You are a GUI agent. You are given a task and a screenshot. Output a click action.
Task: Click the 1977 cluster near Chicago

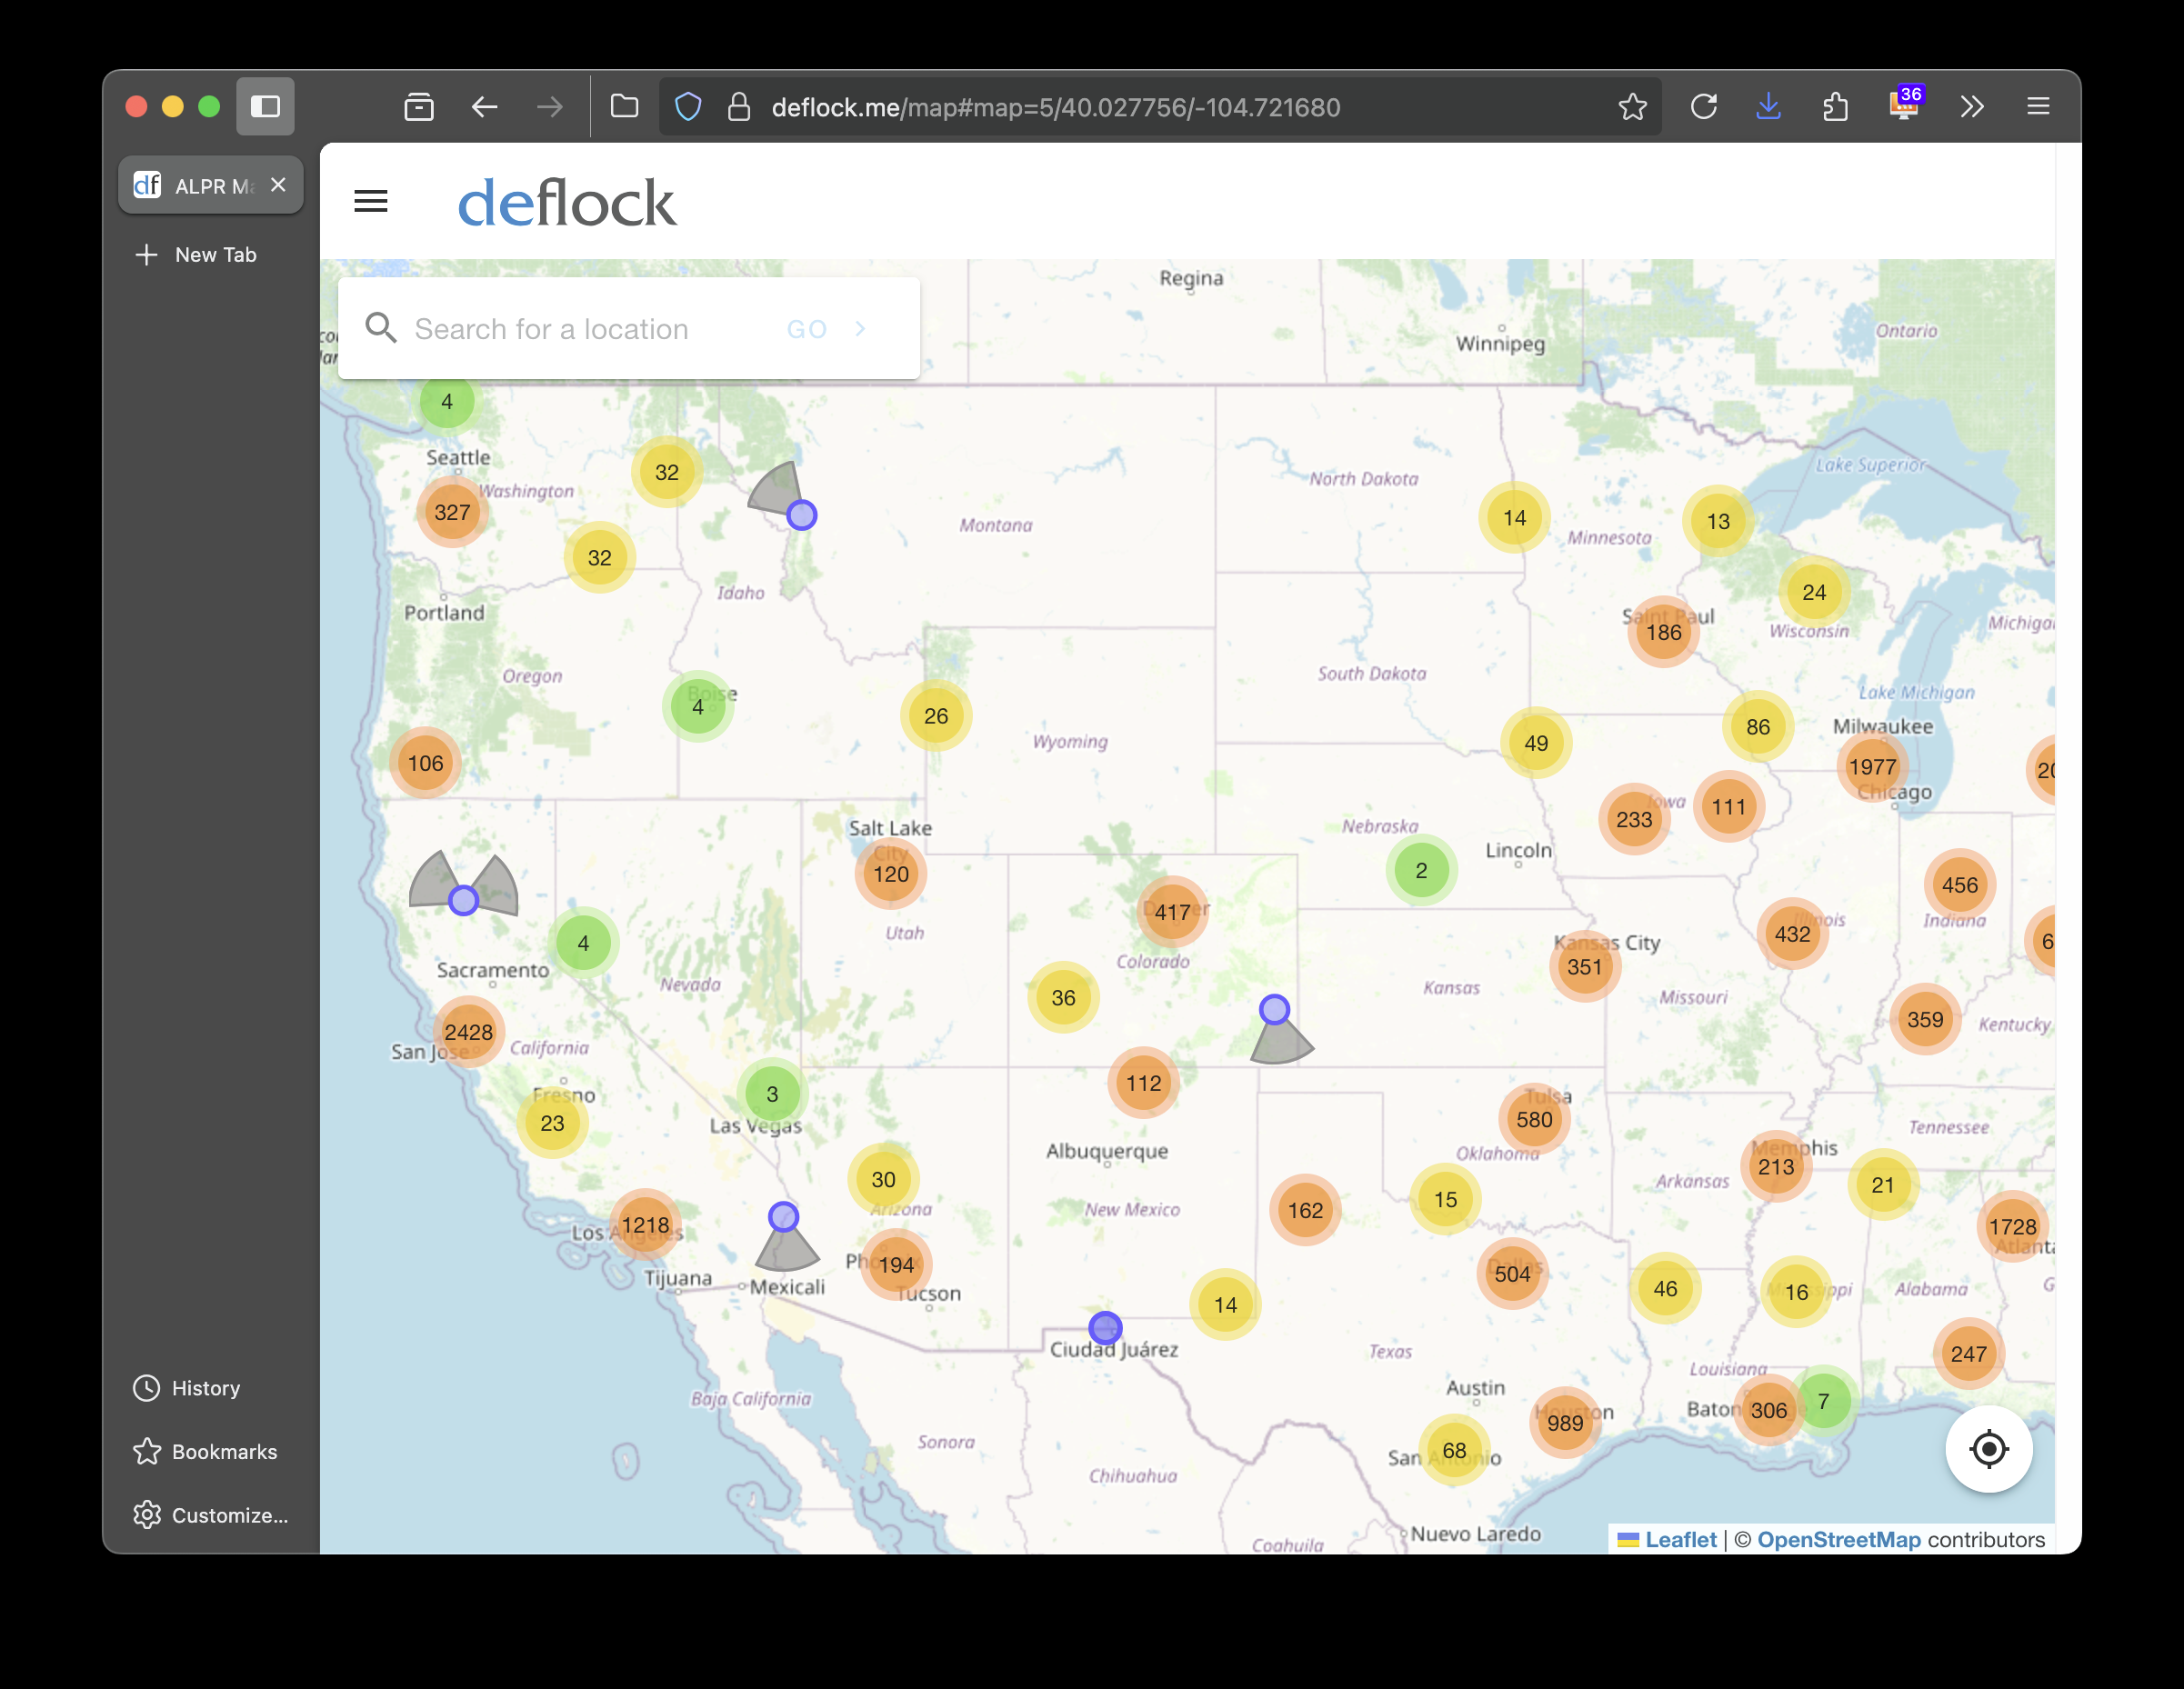click(x=1872, y=768)
